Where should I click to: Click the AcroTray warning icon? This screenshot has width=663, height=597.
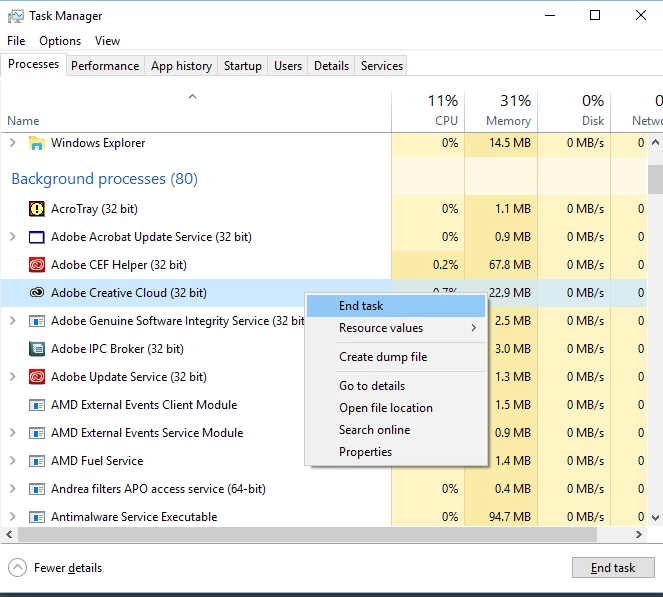pyautogui.click(x=37, y=209)
